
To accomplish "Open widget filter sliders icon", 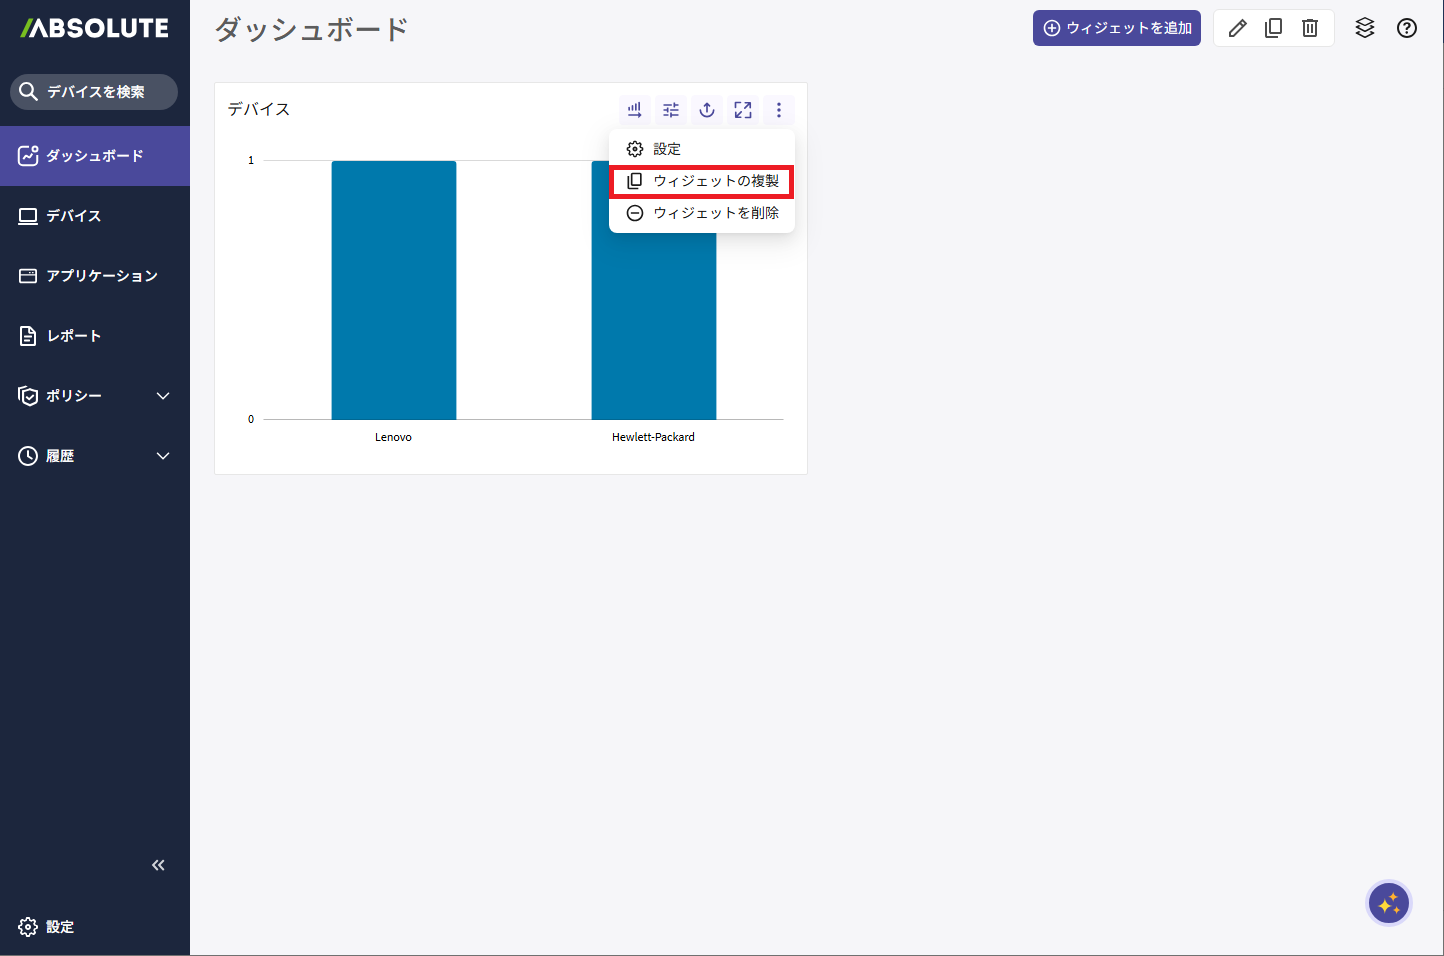I will [671, 110].
